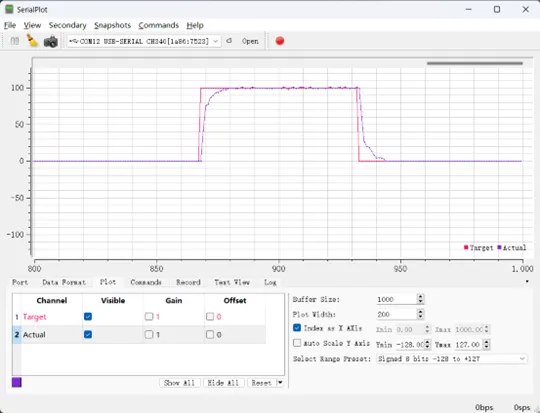Image resolution: width=540 pixels, height=413 pixels.
Task: Uncheck the Index as X Axis option
Action: click(x=297, y=328)
